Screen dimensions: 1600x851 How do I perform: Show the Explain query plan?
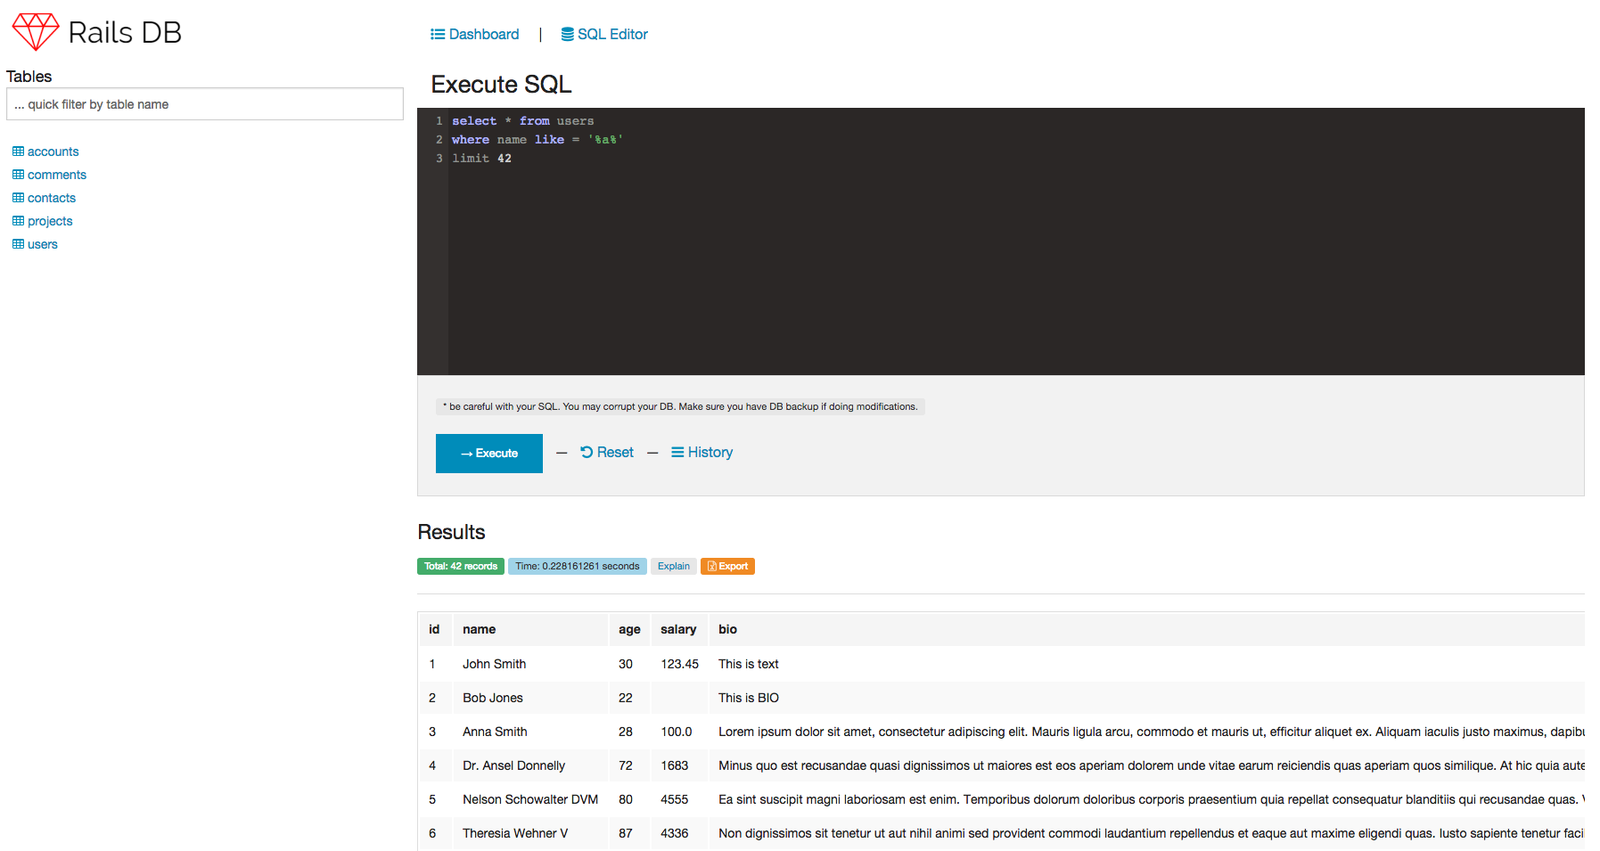point(673,566)
